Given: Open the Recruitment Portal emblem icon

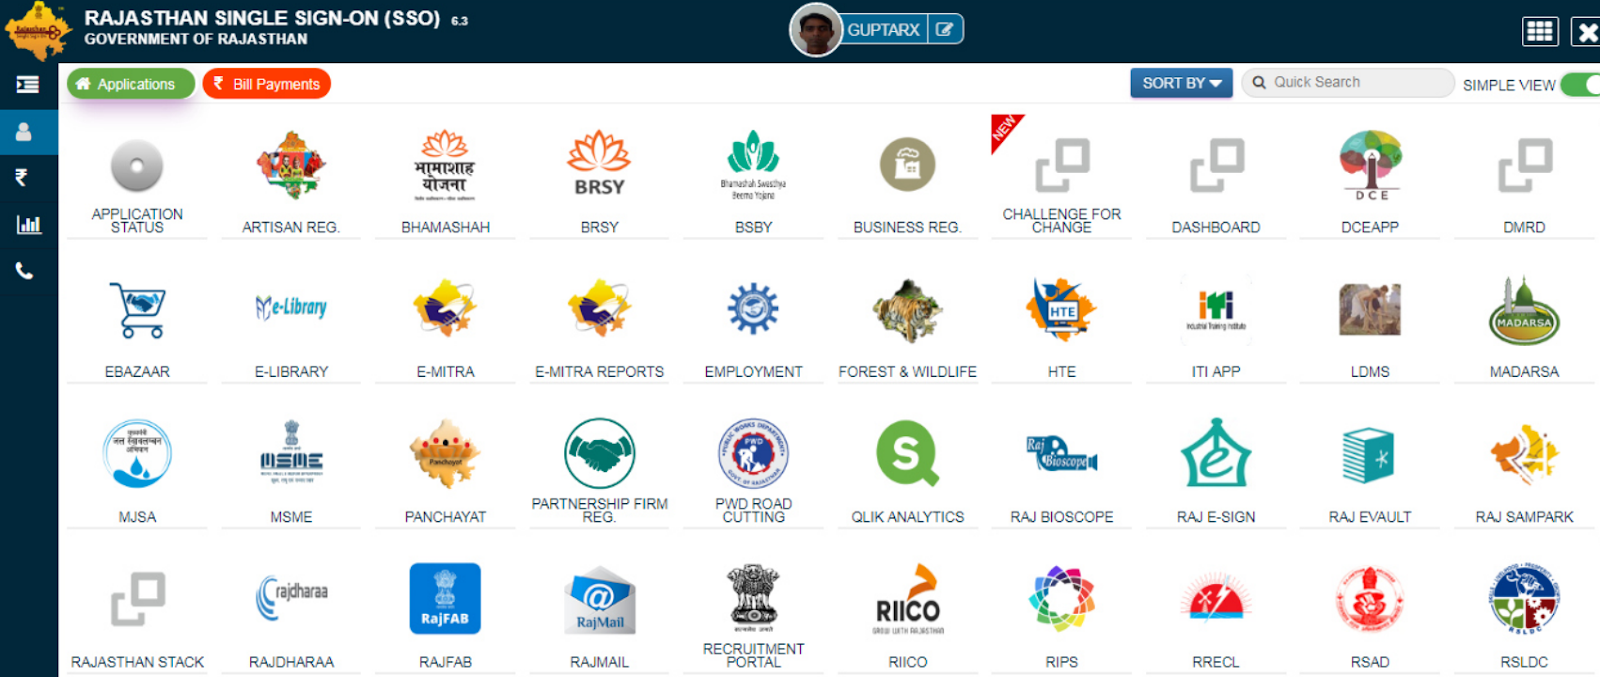Looking at the screenshot, I should click(x=753, y=598).
